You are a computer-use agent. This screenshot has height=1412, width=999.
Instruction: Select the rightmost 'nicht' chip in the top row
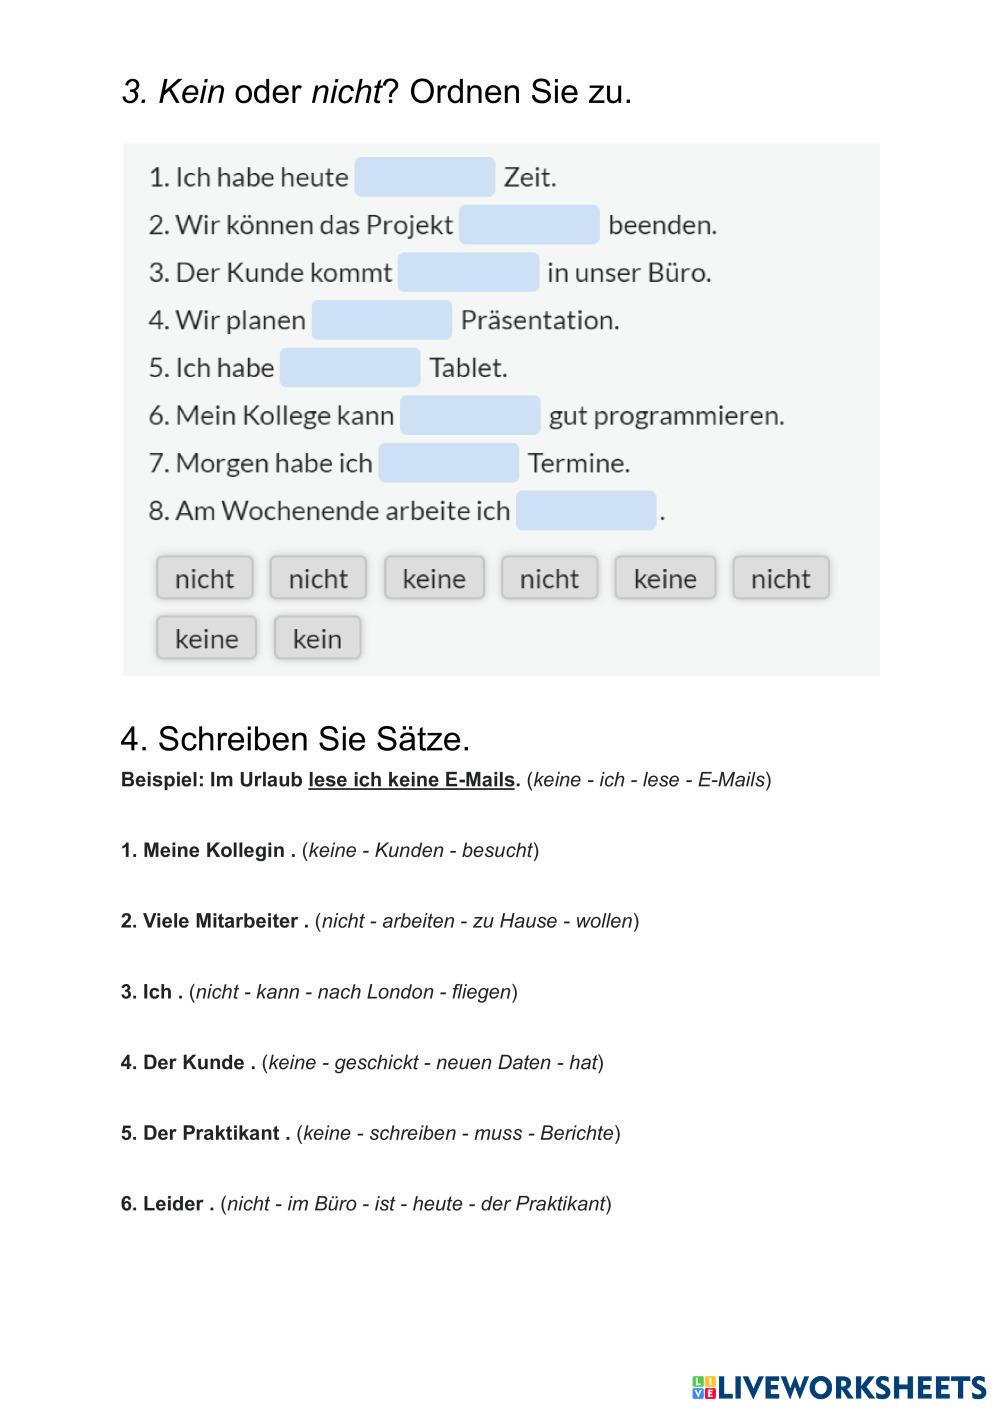(x=780, y=578)
